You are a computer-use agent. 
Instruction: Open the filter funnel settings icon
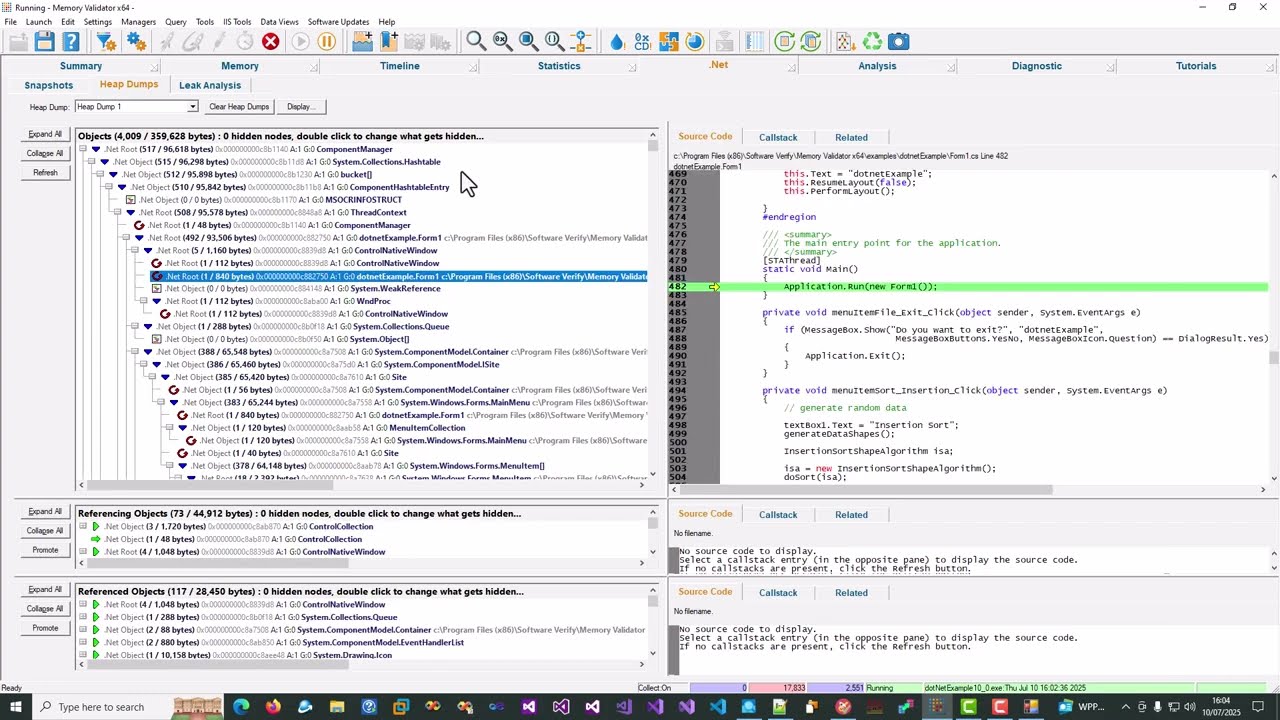(106, 41)
